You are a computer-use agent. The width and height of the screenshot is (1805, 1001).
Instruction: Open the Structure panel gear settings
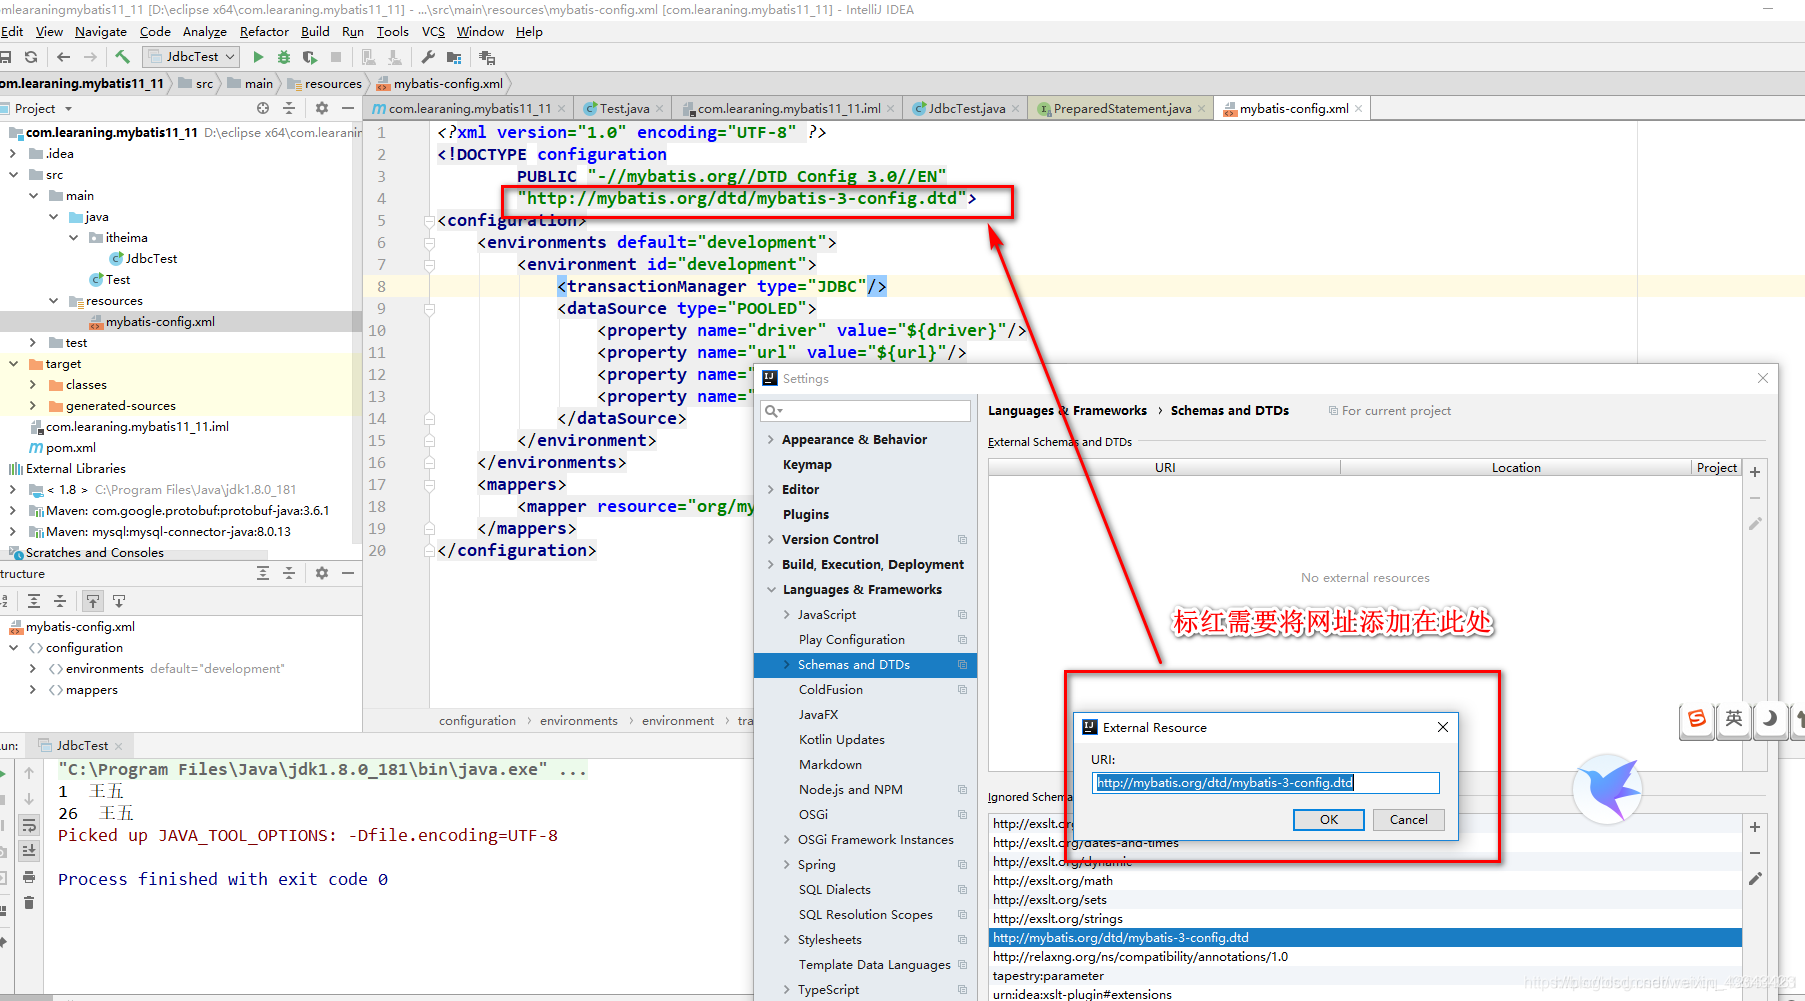pyautogui.click(x=322, y=573)
